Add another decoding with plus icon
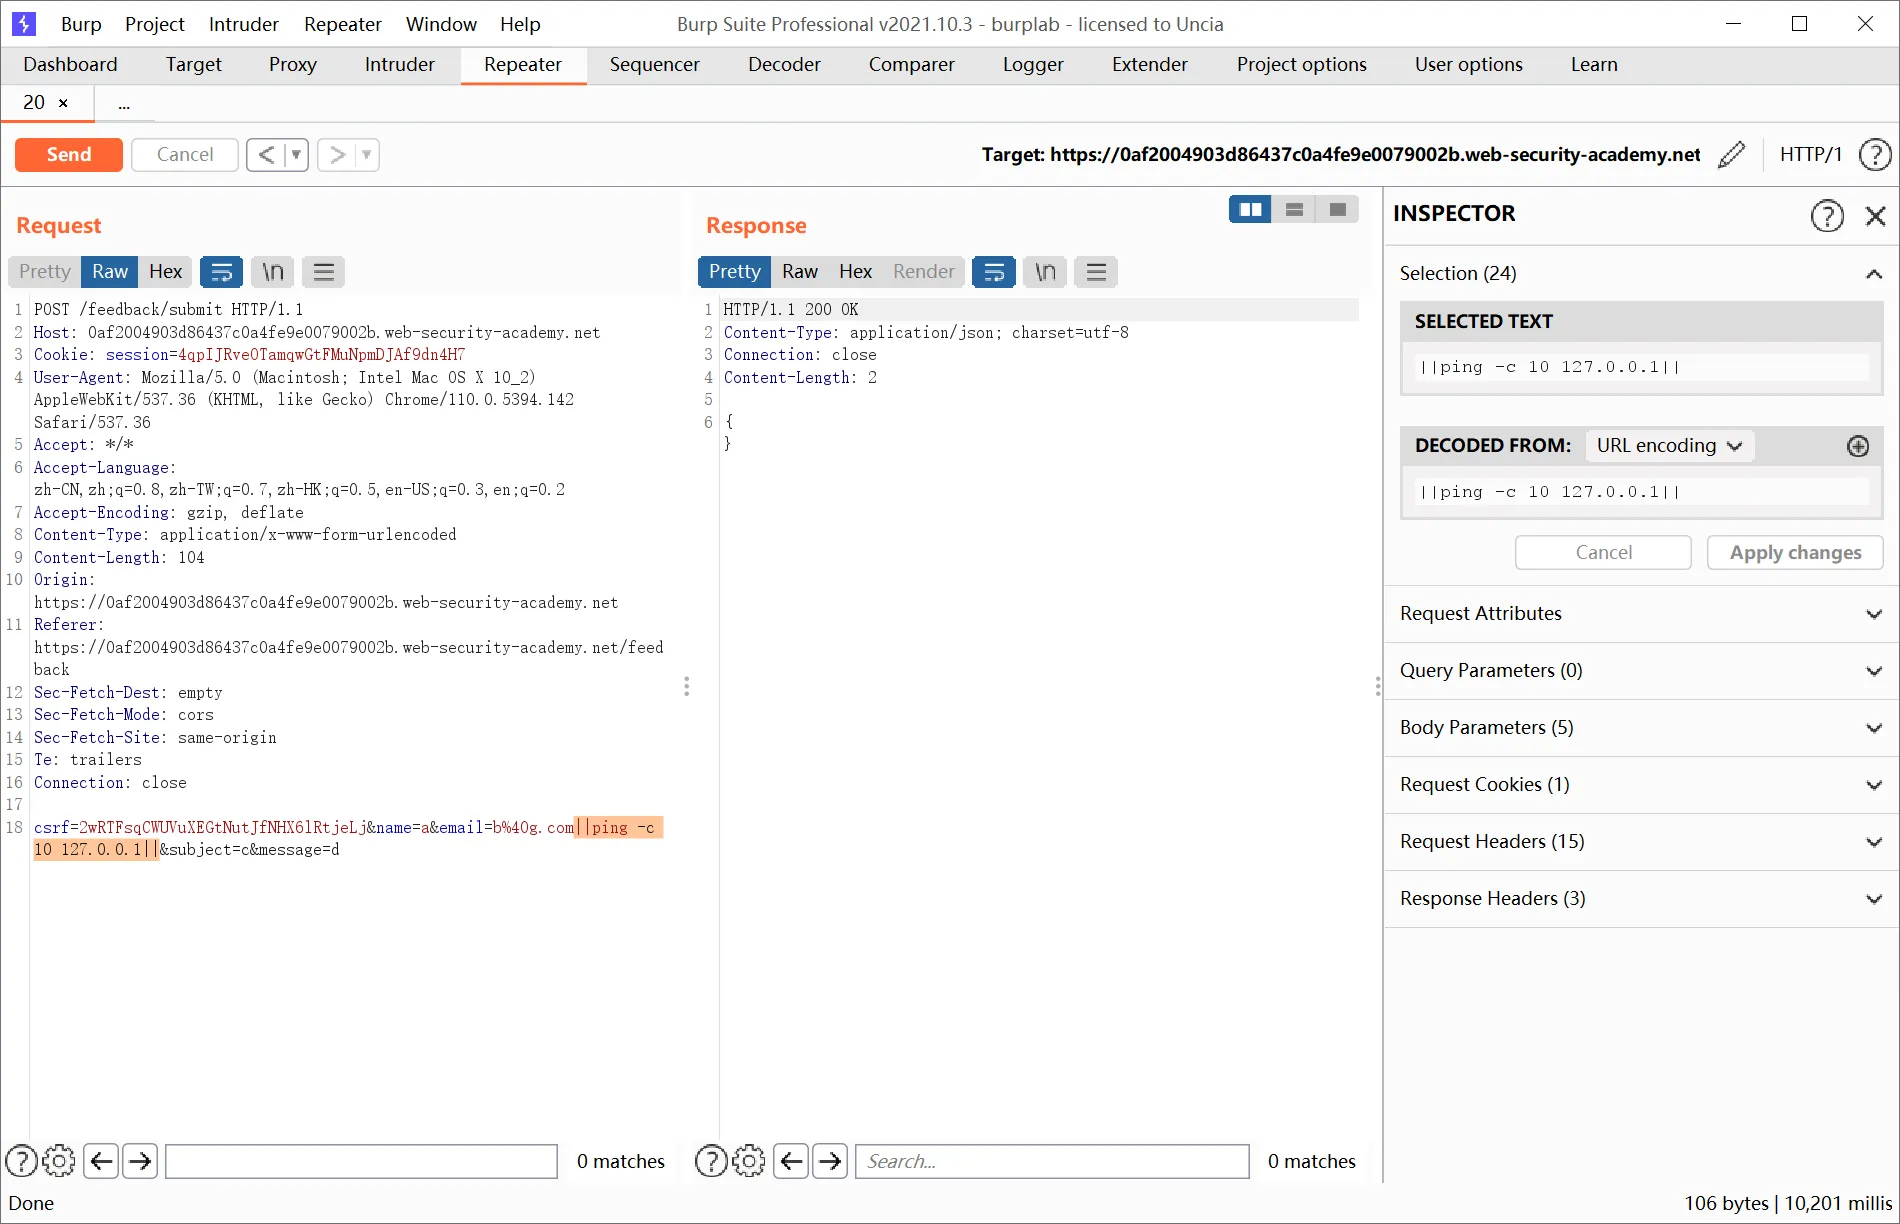 pos(1858,446)
